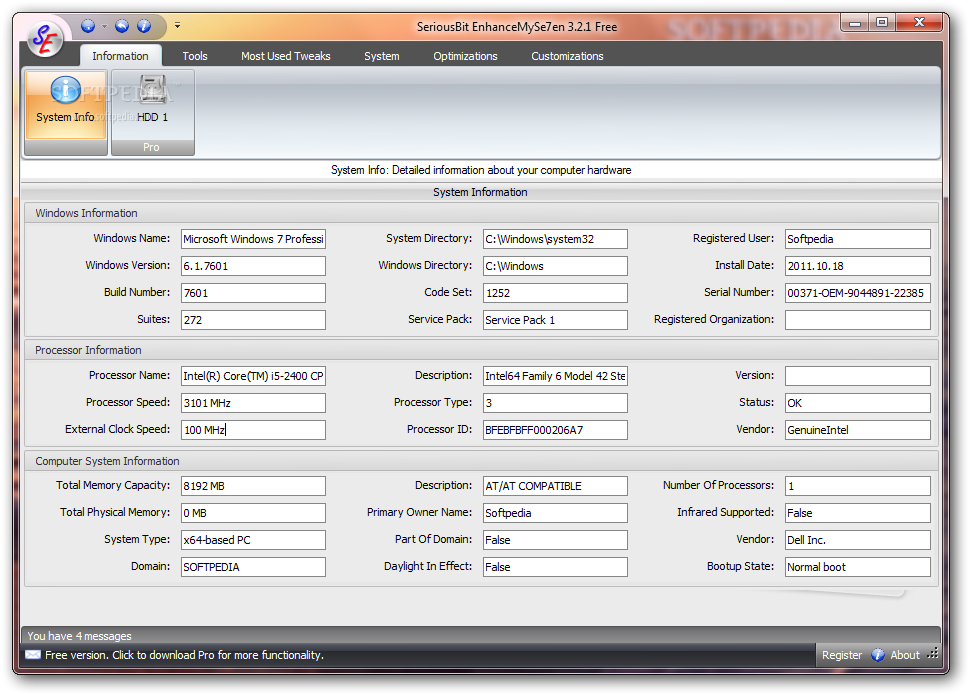Go to the Customizations tab
Image resolution: width=970 pixels, height=695 pixels.
click(x=567, y=56)
